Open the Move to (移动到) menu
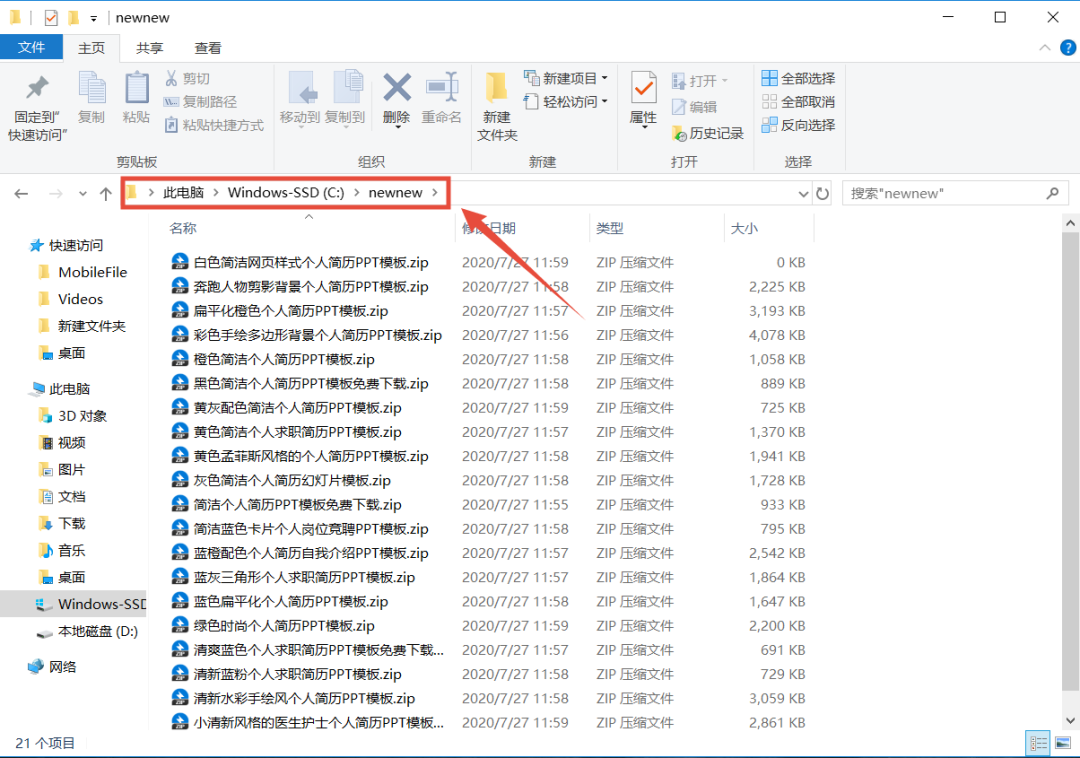This screenshot has width=1080, height=758. coord(300,99)
